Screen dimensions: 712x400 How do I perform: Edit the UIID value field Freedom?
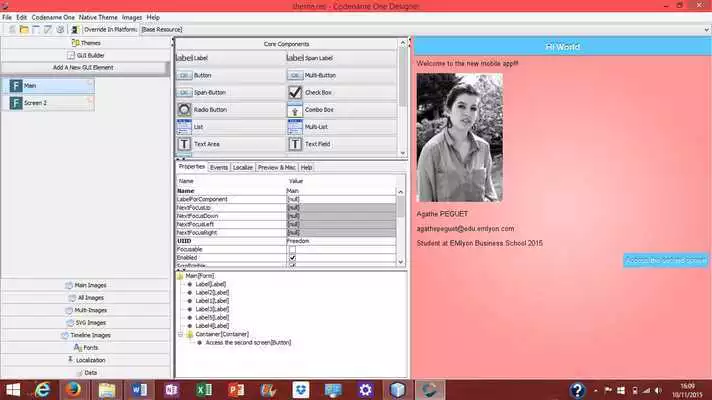click(340, 240)
